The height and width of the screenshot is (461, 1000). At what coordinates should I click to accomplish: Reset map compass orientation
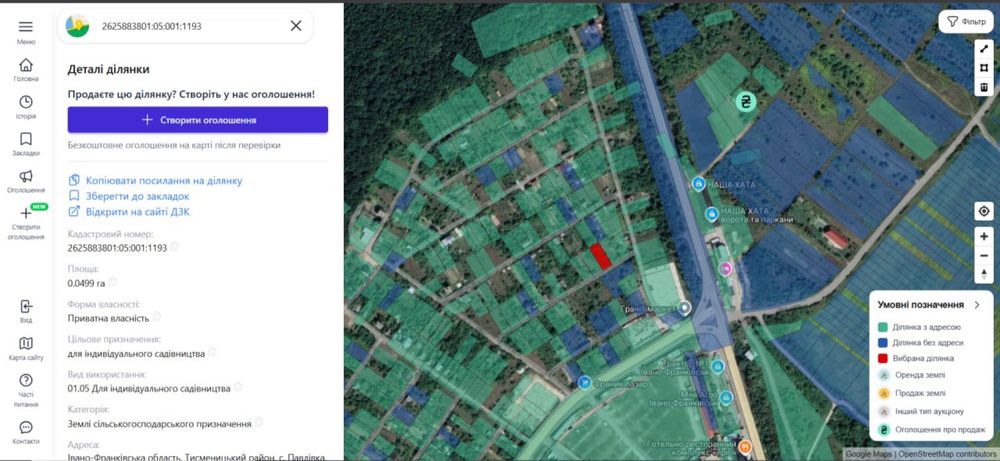point(984,275)
